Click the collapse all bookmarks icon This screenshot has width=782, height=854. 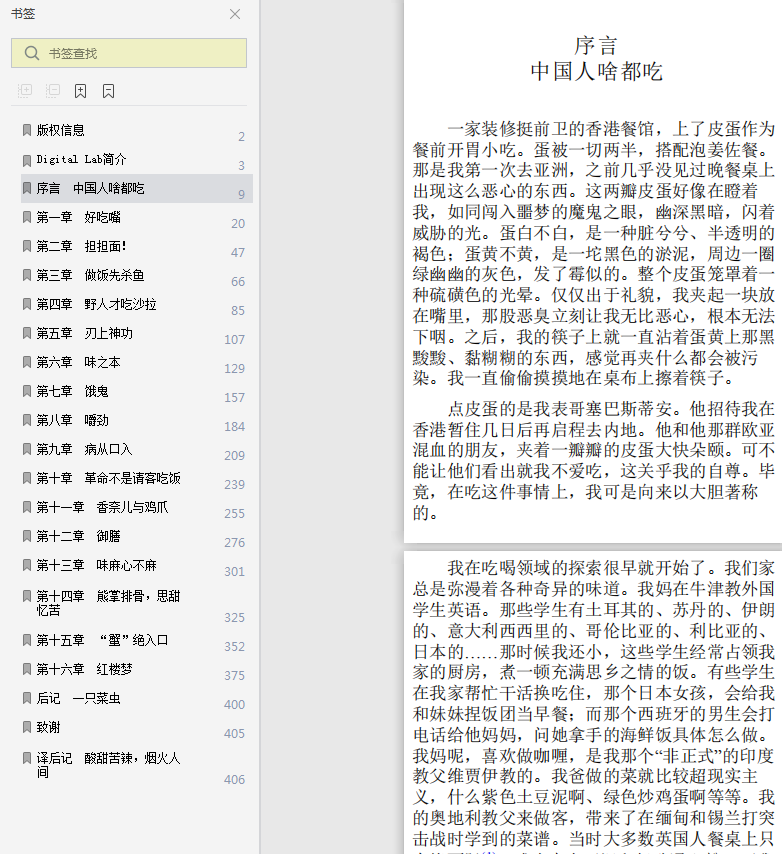pos(53,90)
